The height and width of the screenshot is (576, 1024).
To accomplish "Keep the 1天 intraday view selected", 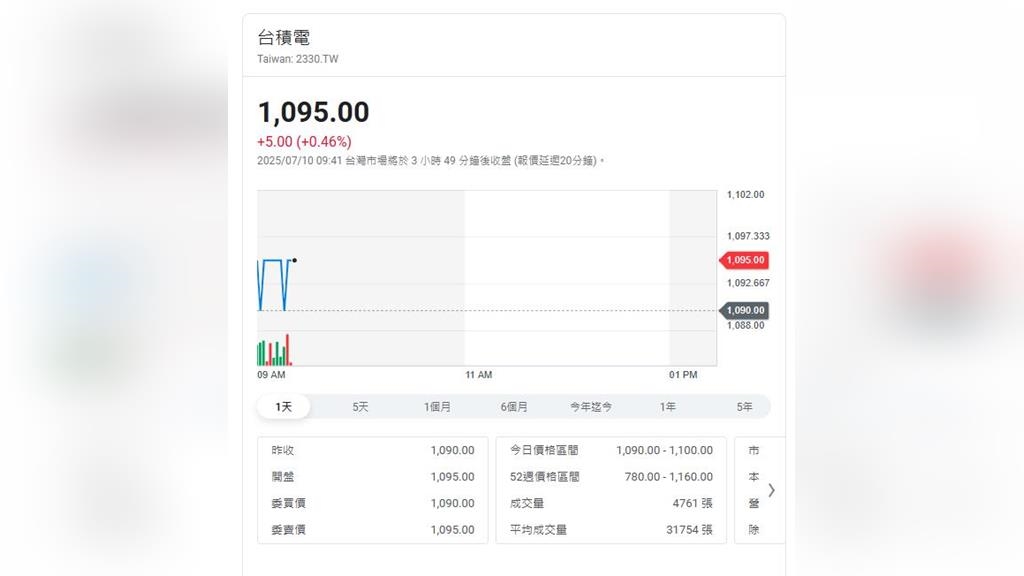I will coord(283,406).
